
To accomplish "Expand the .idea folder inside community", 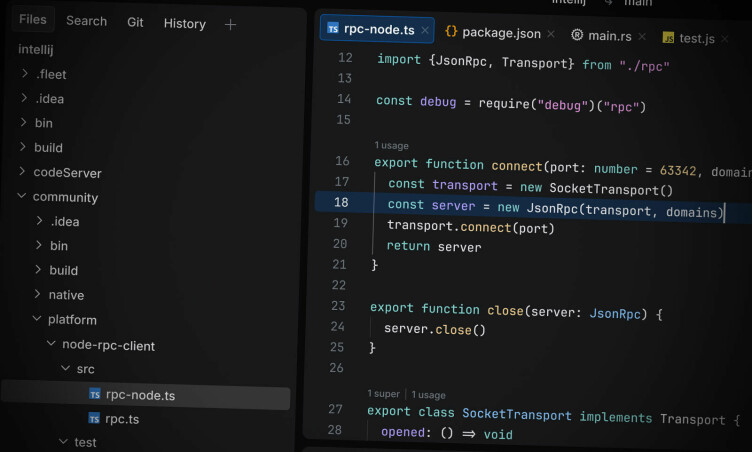I will [39, 220].
